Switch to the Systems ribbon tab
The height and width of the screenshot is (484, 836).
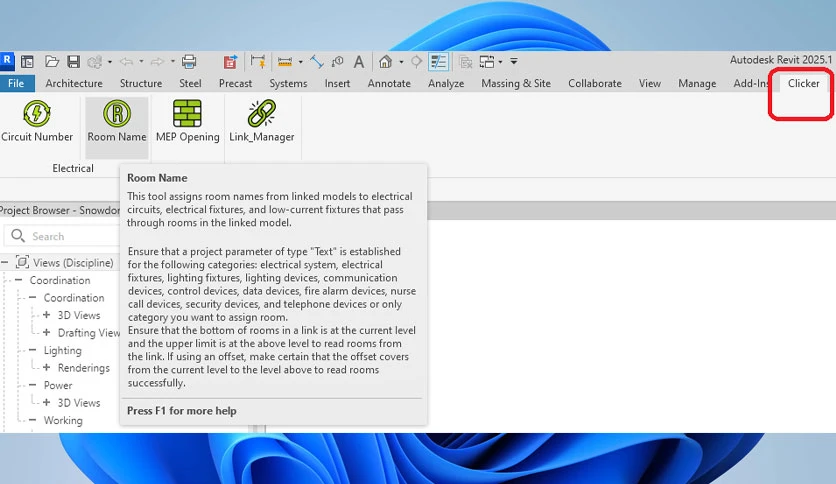pos(288,83)
